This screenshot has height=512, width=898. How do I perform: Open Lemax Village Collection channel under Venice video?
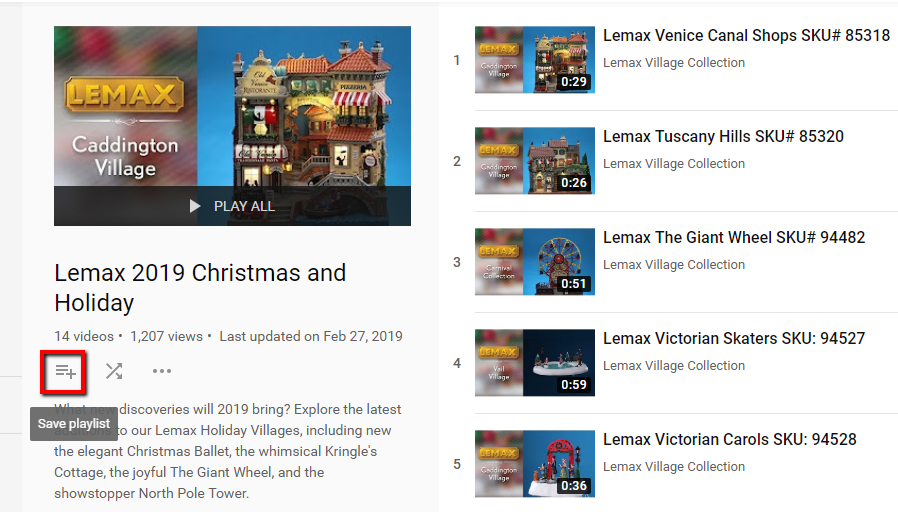[674, 62]
